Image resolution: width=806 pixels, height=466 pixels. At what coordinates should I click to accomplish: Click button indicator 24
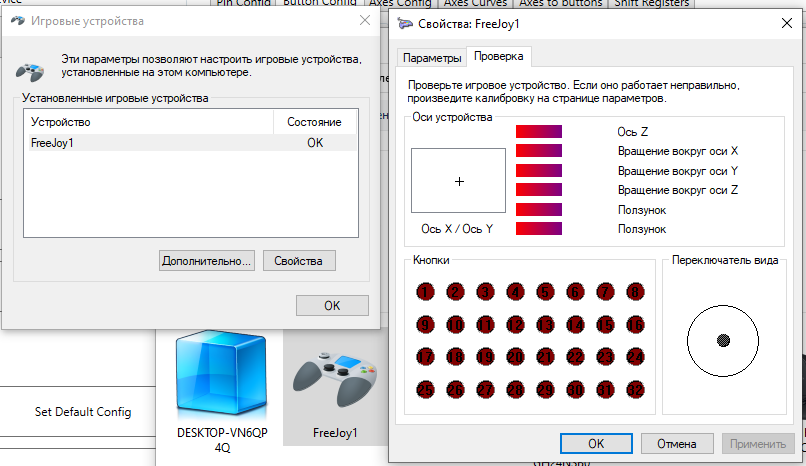pyautogui.click(x=635, y=357)
